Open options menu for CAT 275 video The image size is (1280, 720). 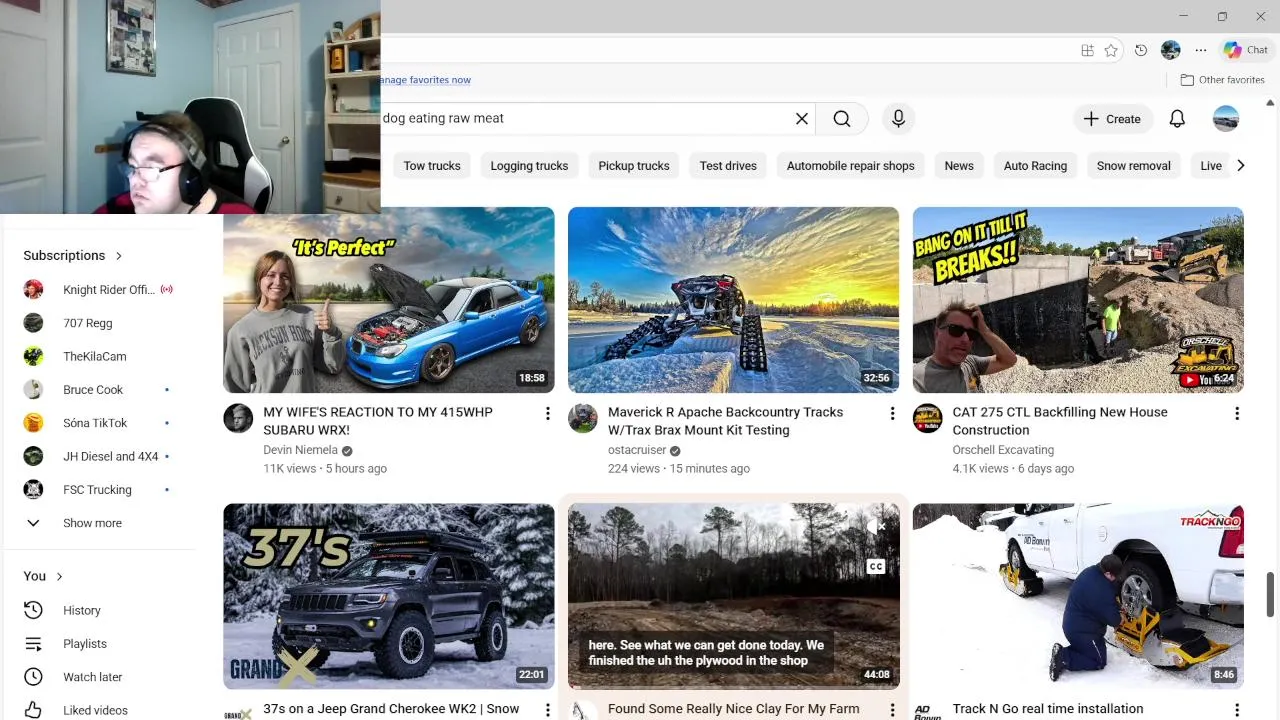click(1237, 413)
